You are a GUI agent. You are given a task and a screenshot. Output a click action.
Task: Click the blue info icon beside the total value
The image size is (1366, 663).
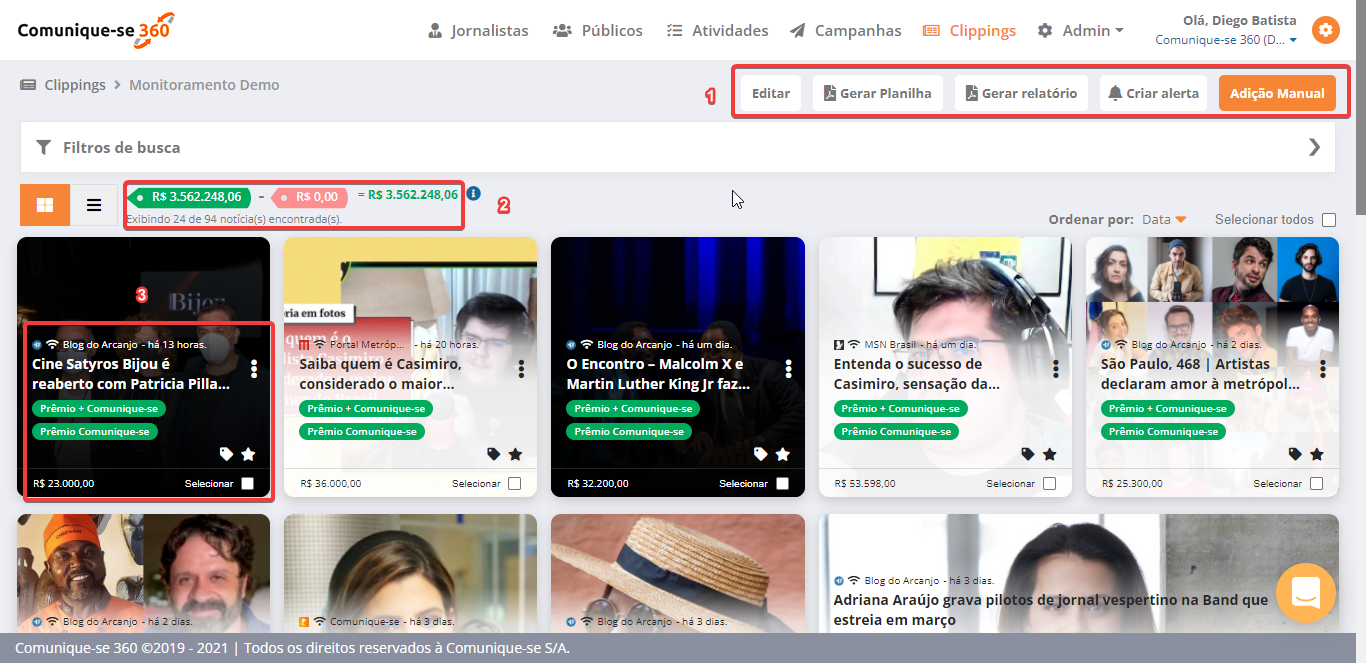pyautogui.click(x=474, y=194)
